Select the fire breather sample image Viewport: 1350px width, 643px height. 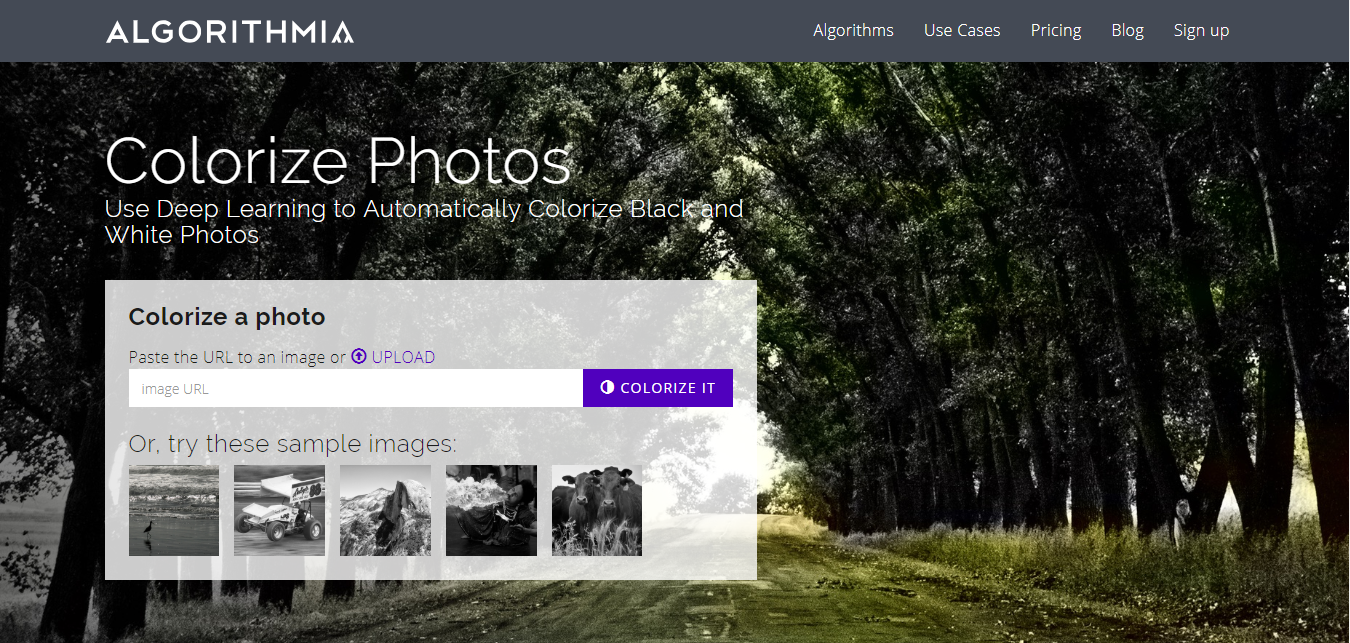click(x=491, y=510)
